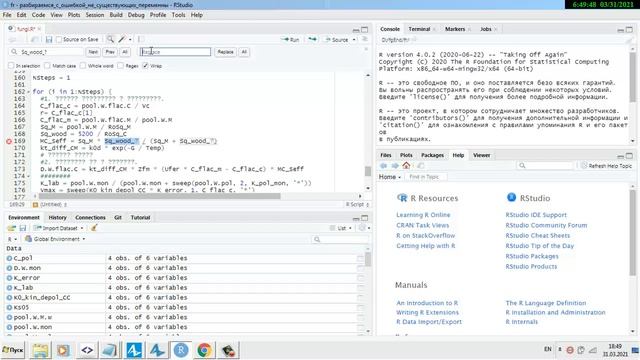Image resolution: width=640 pixels, height=360 pixels.
Task: Open the R language selector dropdown
Action: click(x=12, y=239)
